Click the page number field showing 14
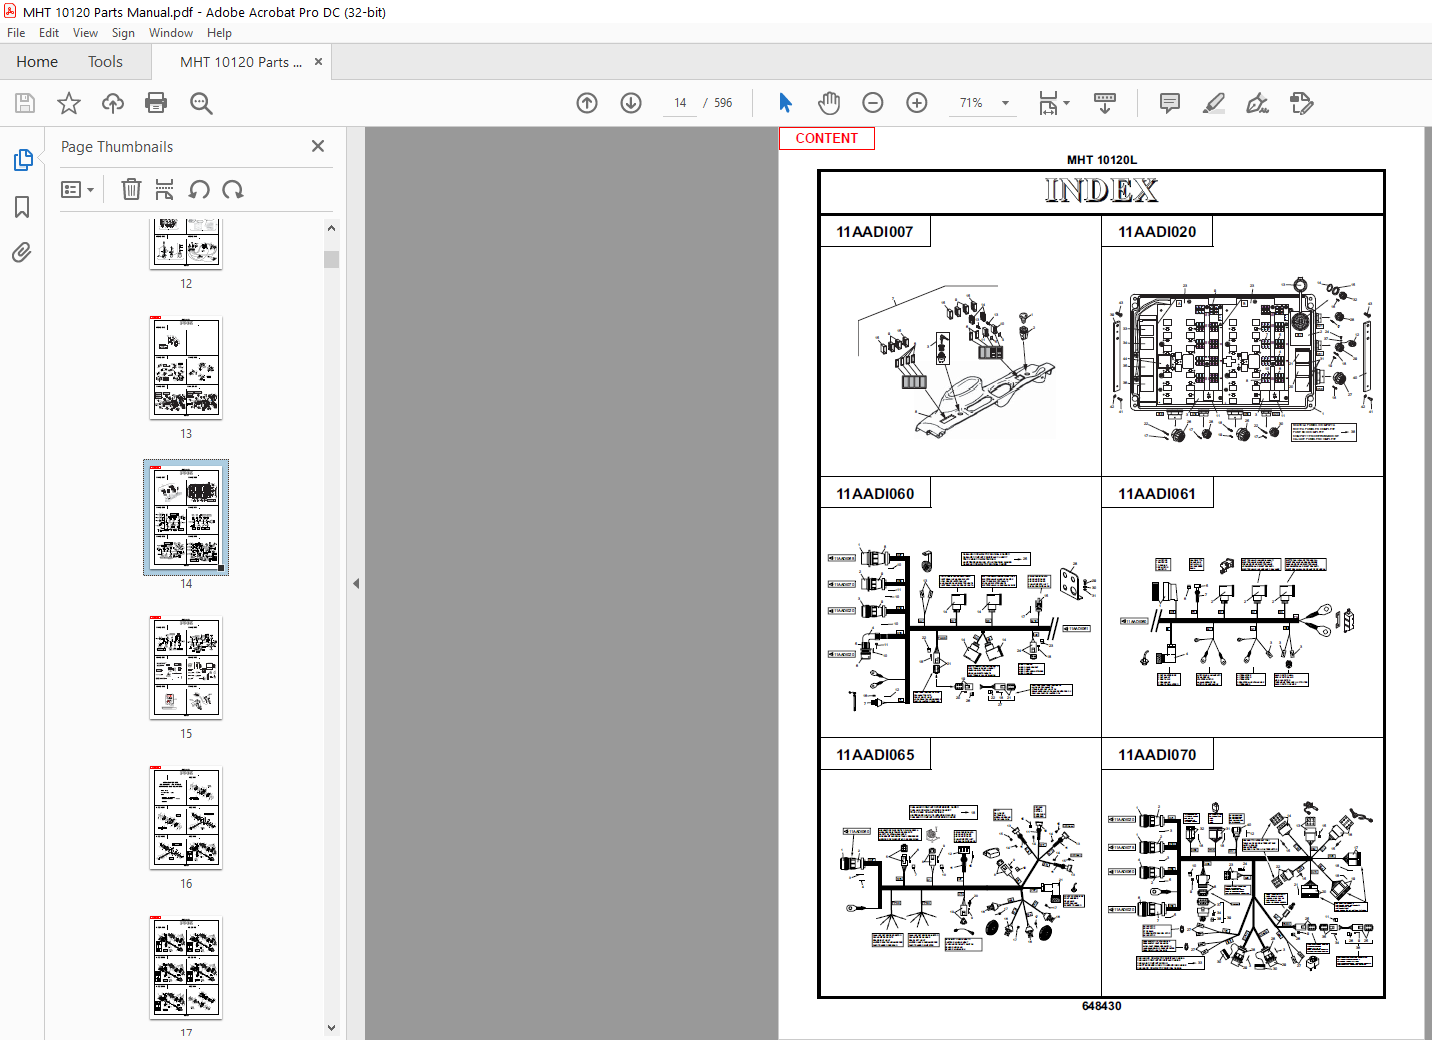This screenshot has width=1432, height=1040. [x=680, y=103]
